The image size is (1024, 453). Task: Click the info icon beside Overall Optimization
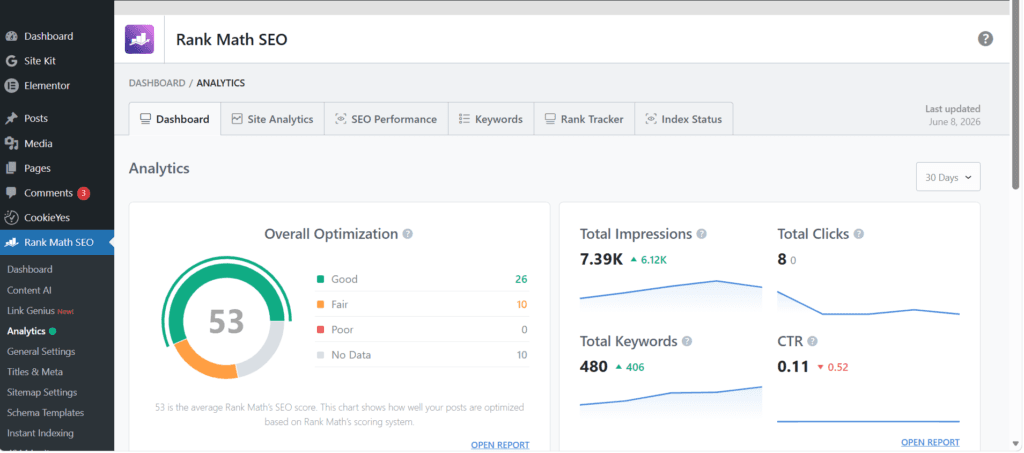408,234
